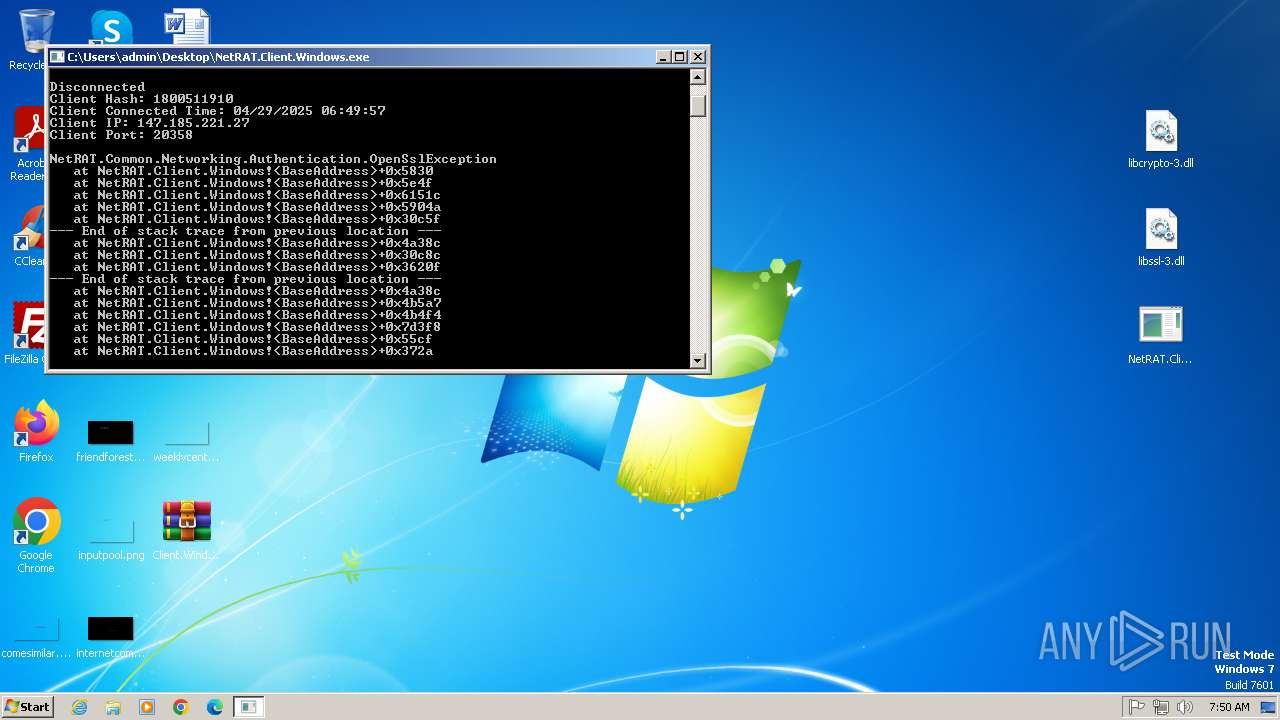1280x720 pixels.
Task: Click the 'Disconnected' line in console
Action: point(97,87)
